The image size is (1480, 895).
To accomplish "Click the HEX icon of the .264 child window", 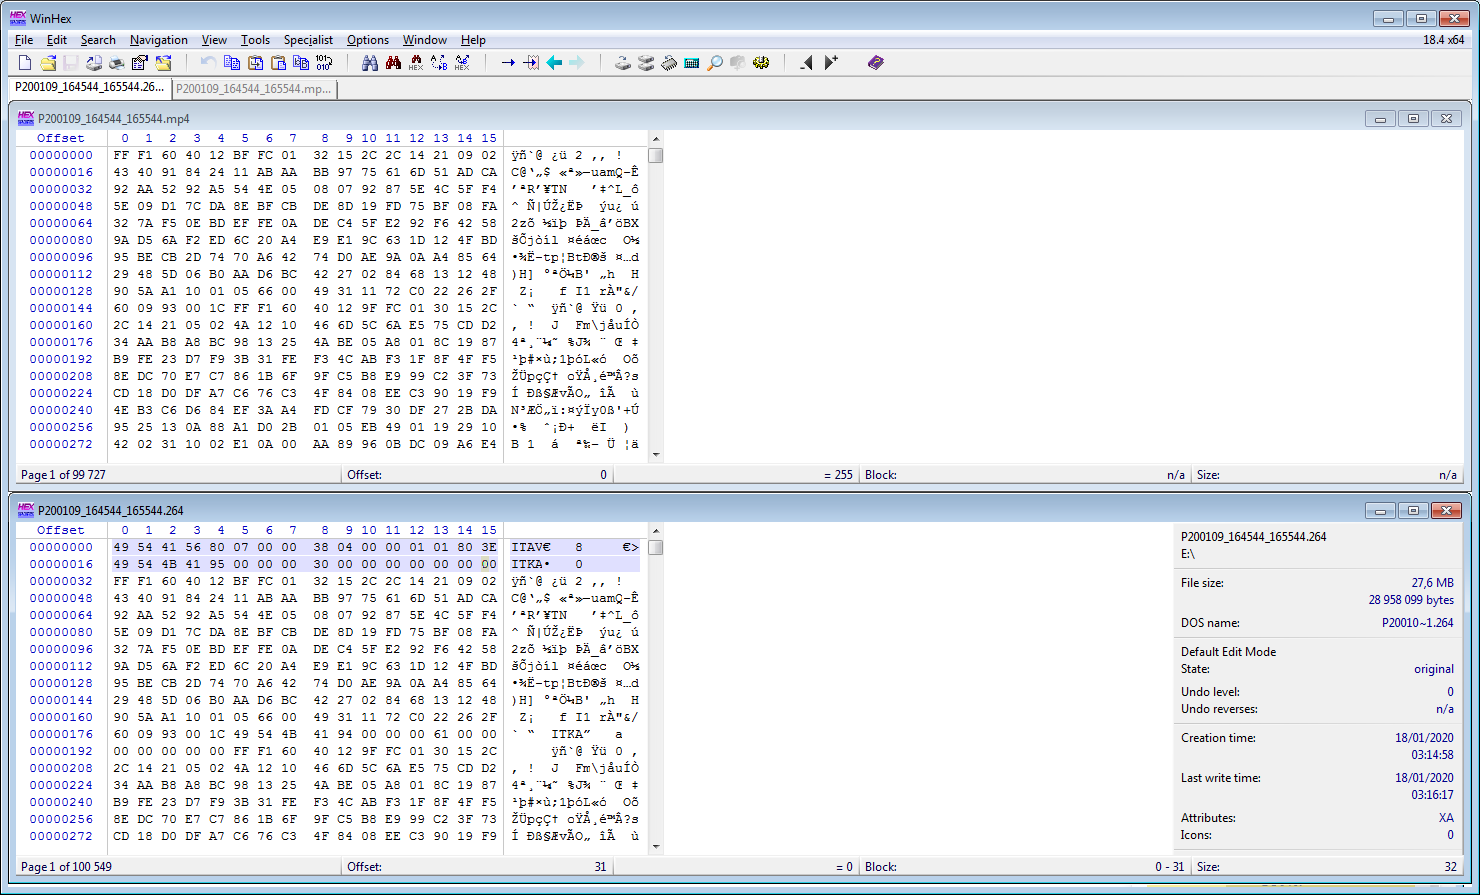I will coord(26,510).
